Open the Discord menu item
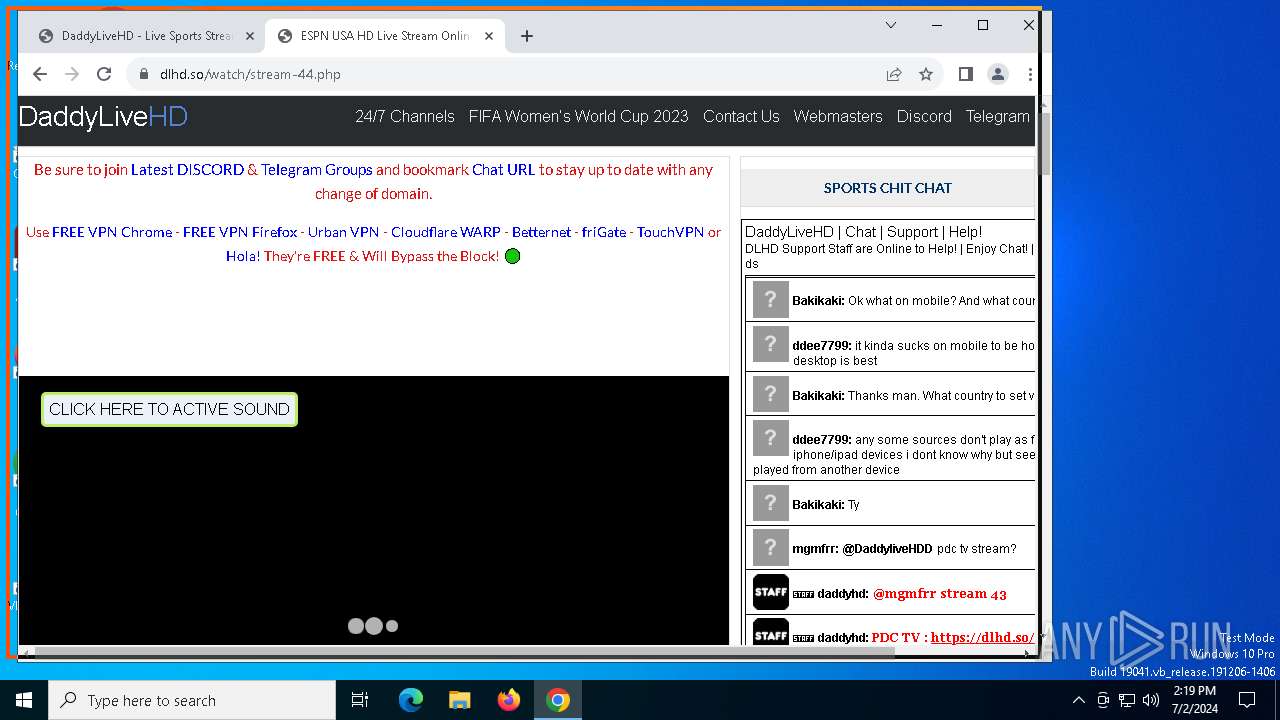 [924, 116]
